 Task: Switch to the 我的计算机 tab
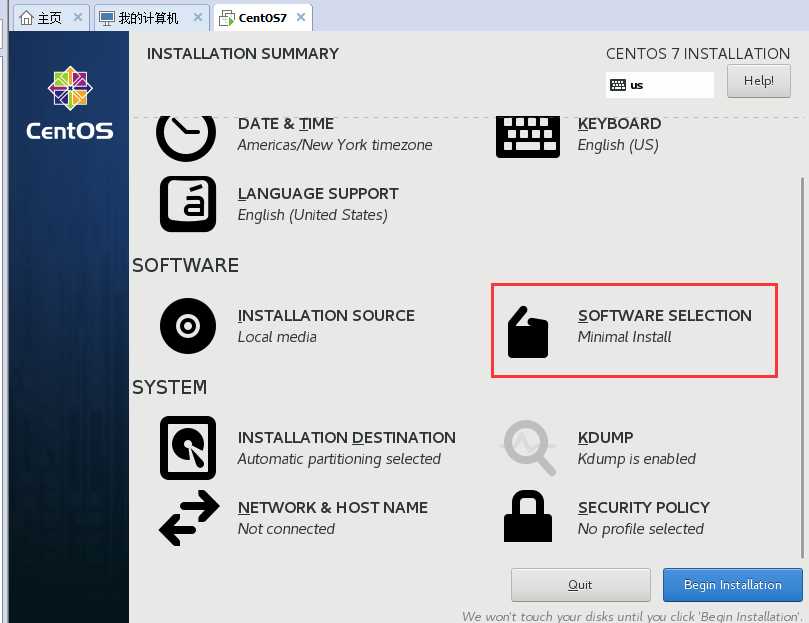[152, 18]
